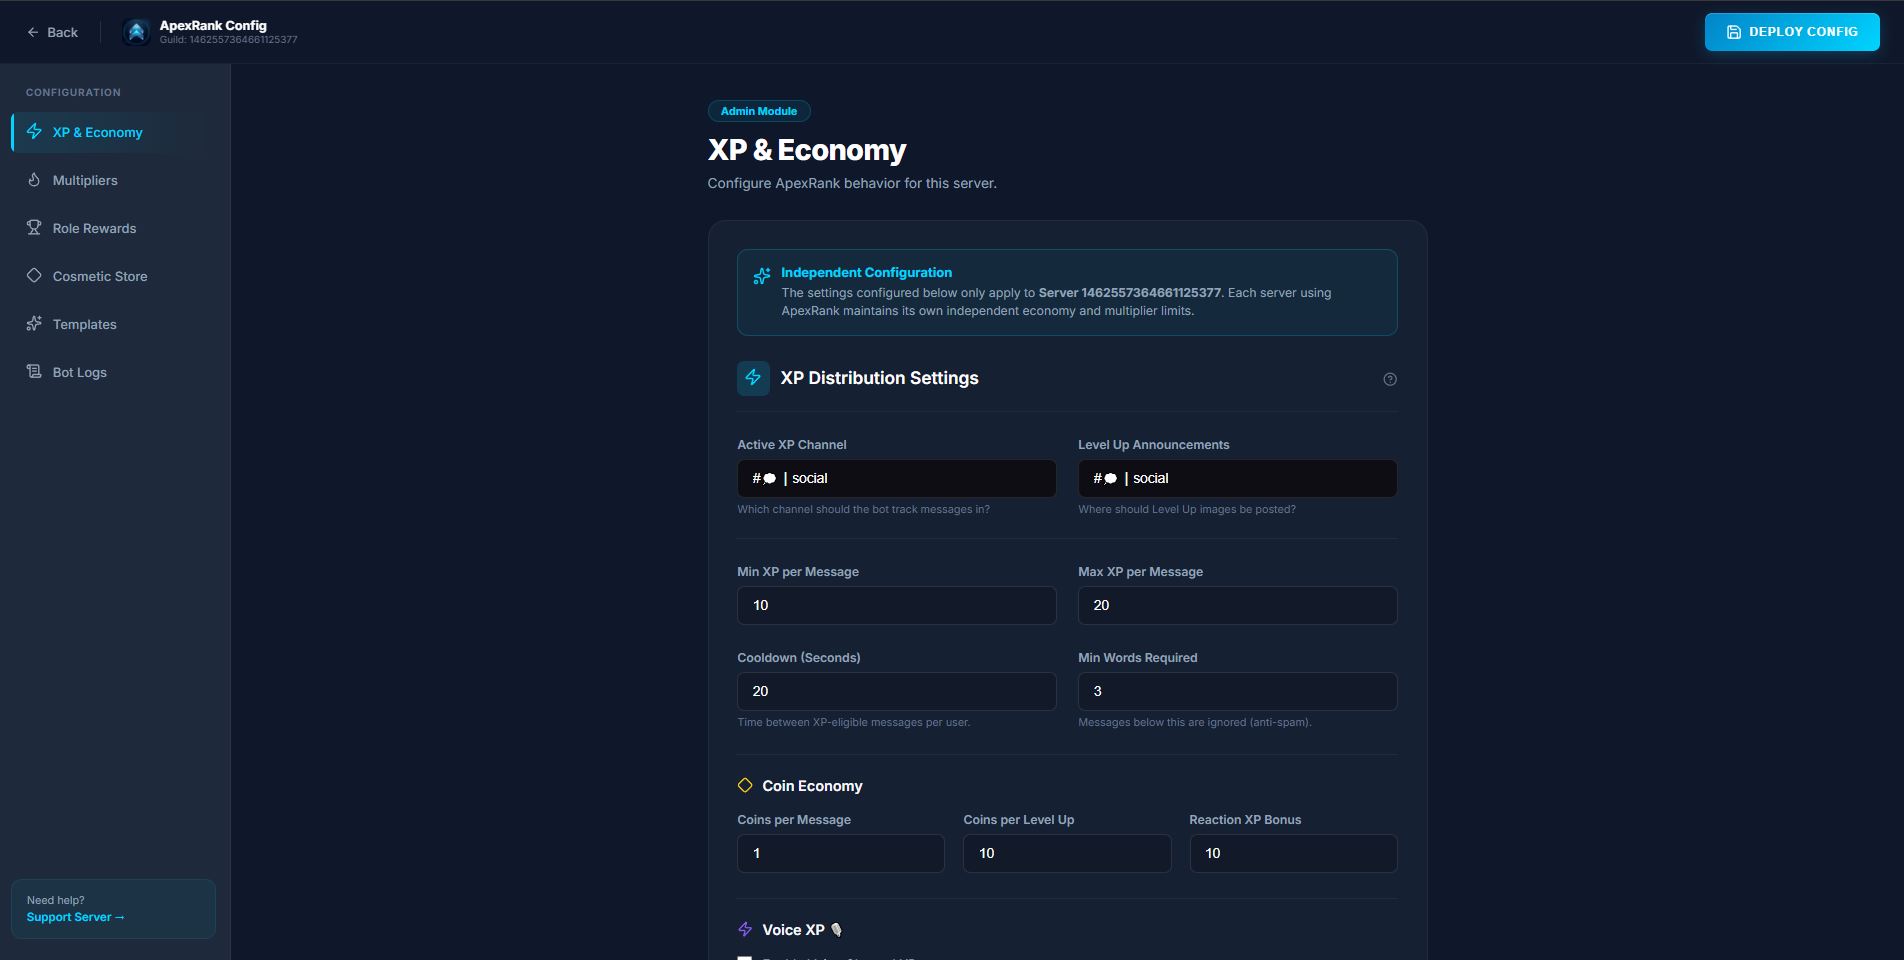Click the CONFIGURATION sidebar label
This screenshot has width=1904, height=960.
pyautogui.click(x=73, y=92)
